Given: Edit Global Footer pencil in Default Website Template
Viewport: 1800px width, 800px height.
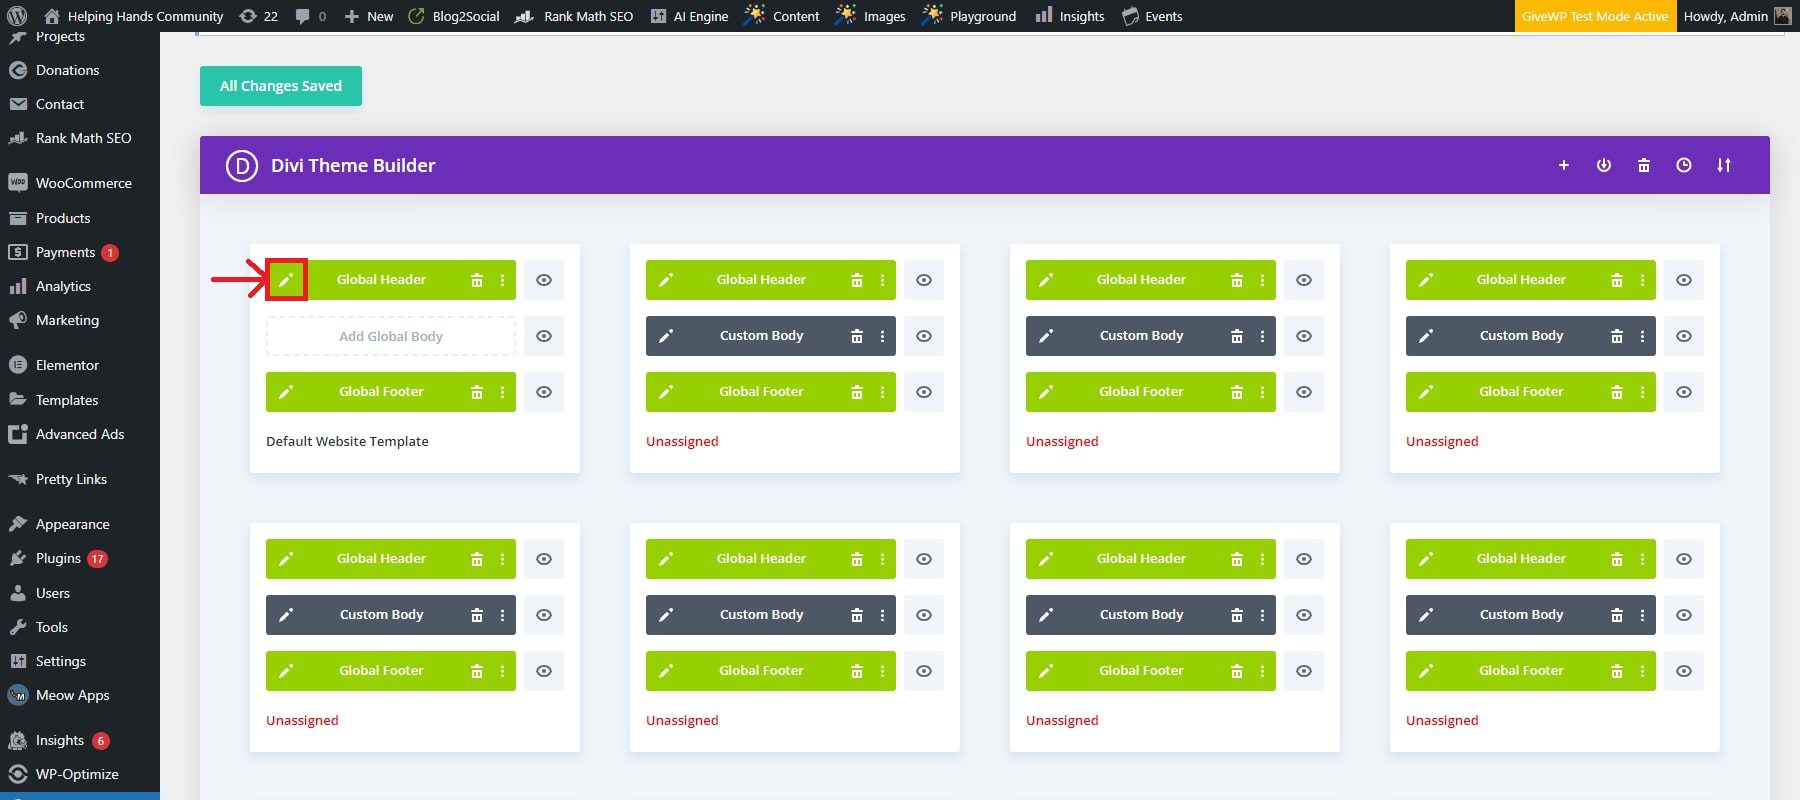Looking at the screenshot, I should pos(286,392).
